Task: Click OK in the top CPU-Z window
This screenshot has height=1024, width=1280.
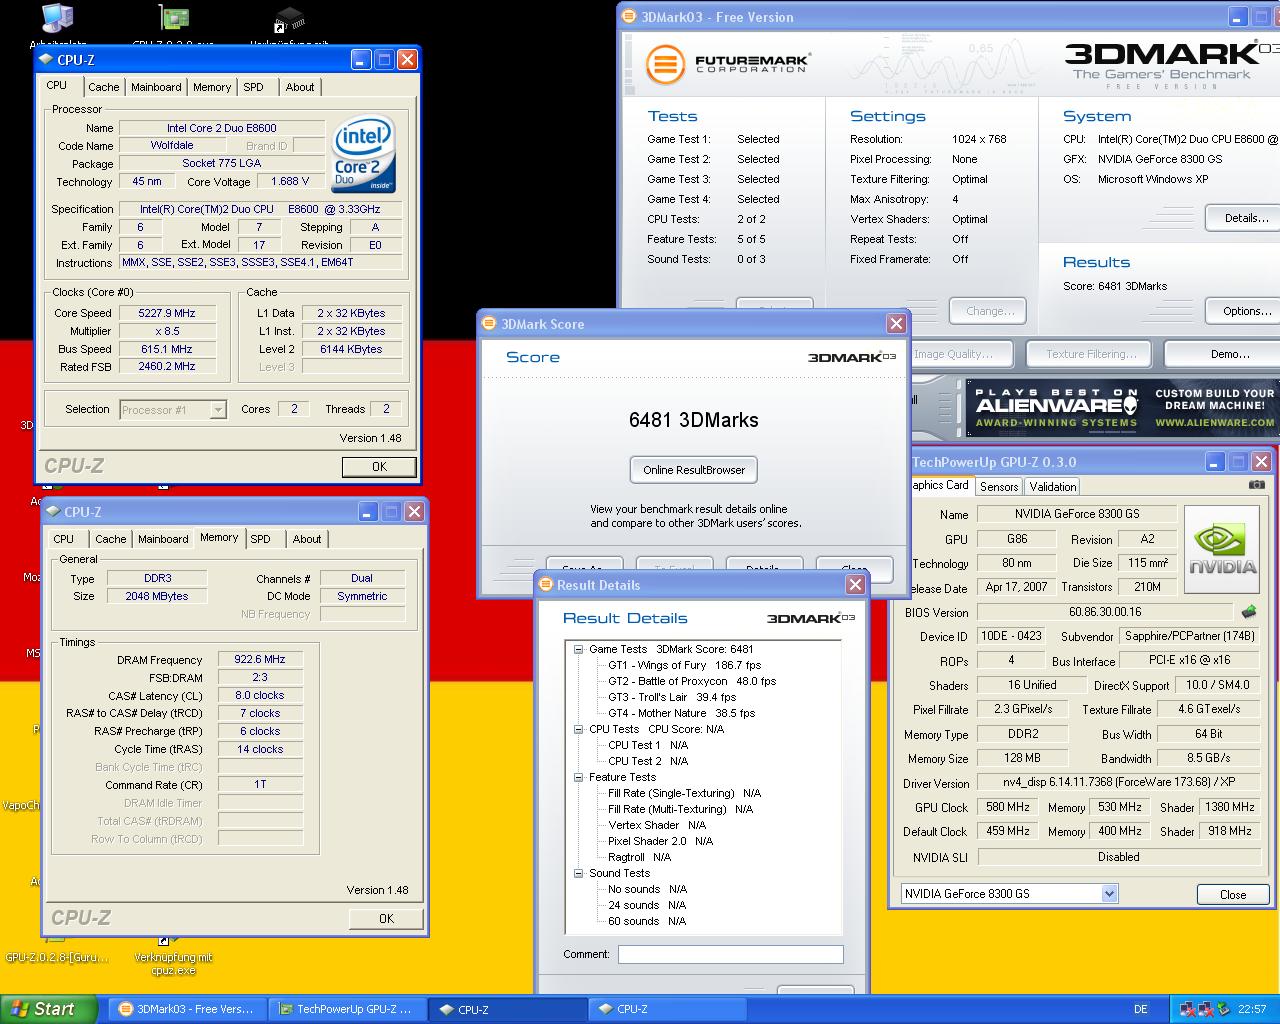Action: click(379, 467)
